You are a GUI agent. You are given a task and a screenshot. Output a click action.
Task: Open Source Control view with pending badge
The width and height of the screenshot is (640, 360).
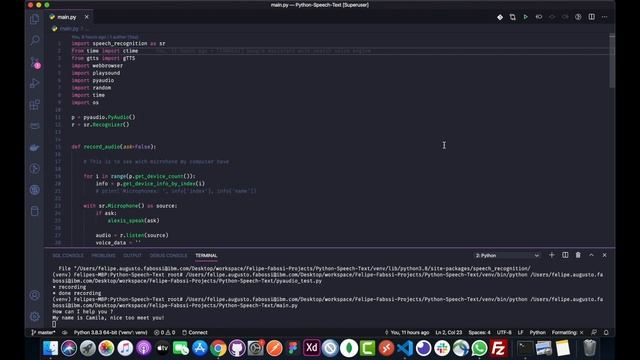(35, 62)
